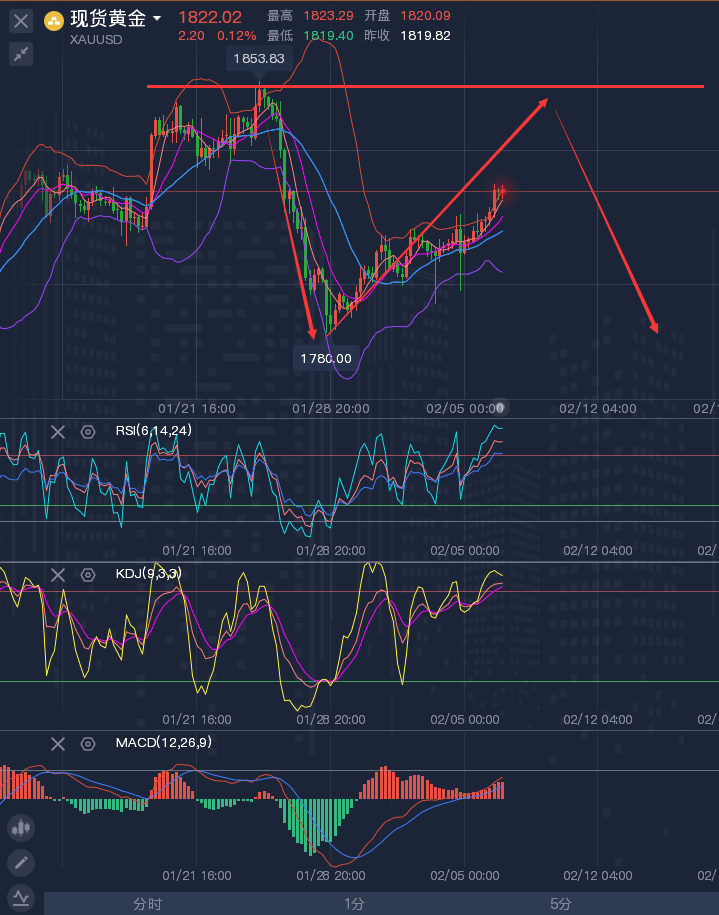The height and width of the screenshot is (915, 719).
Task: Remove the RSI indicator panel
Action: click(58, 431)
